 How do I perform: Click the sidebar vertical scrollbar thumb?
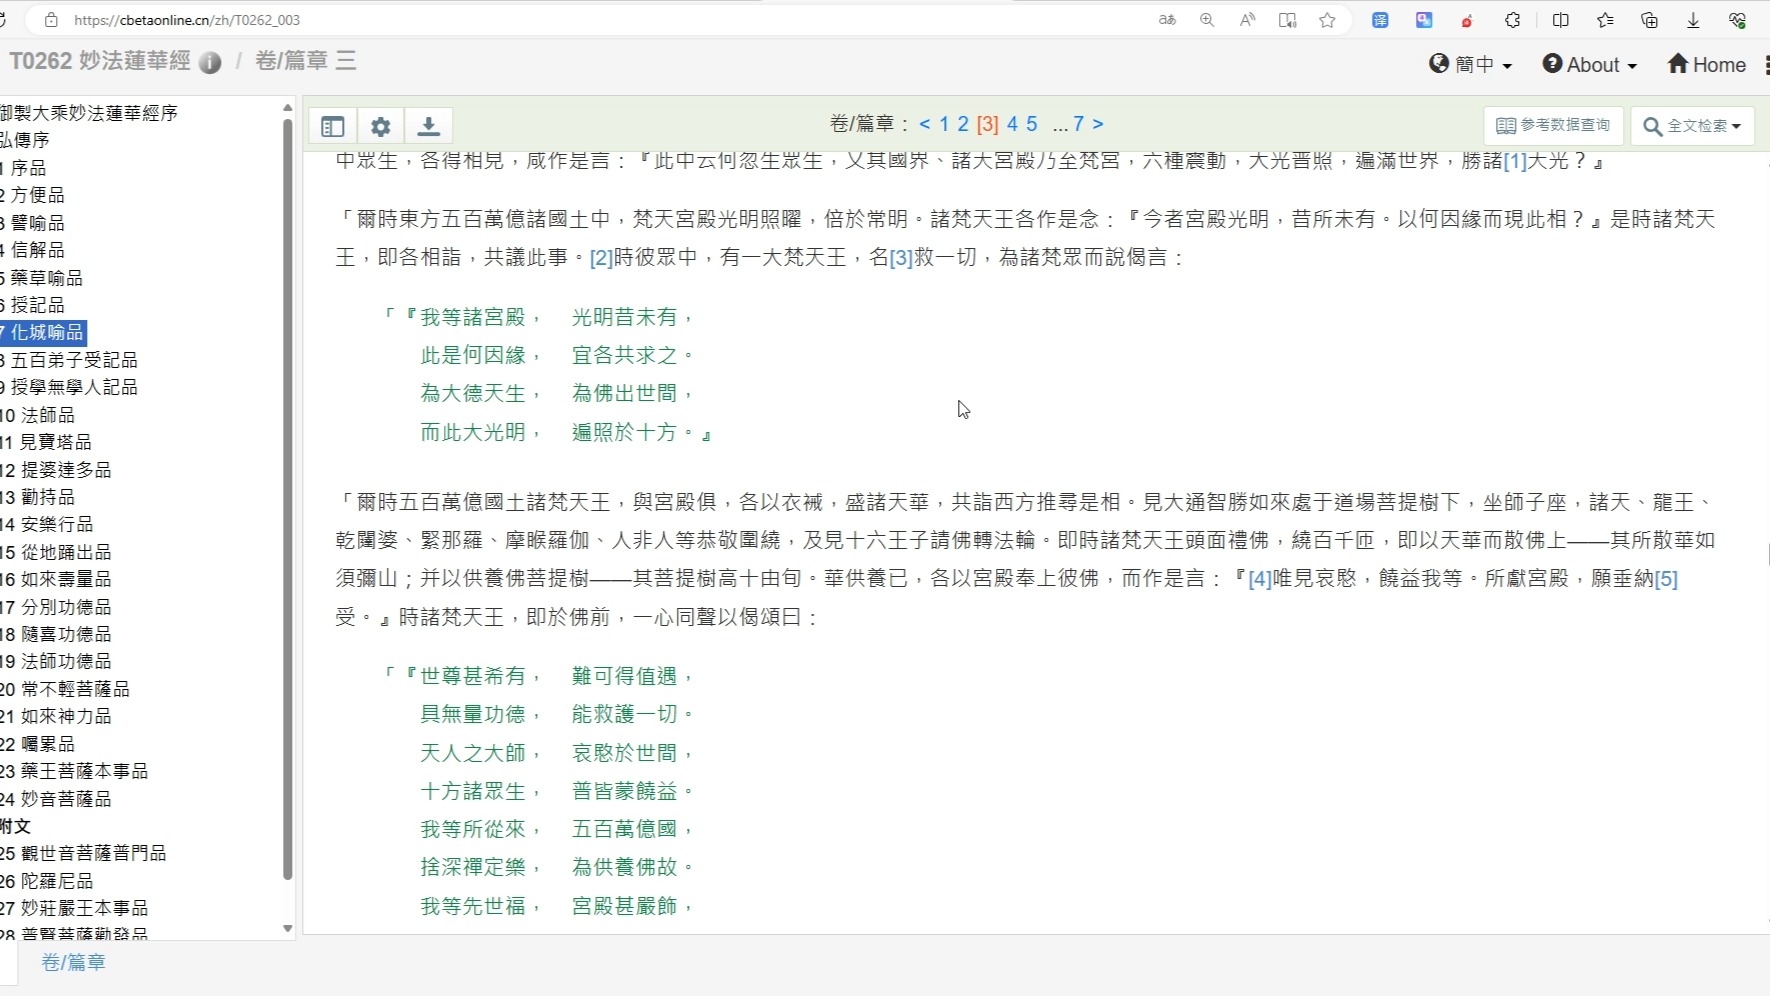(x=288, y=500)
